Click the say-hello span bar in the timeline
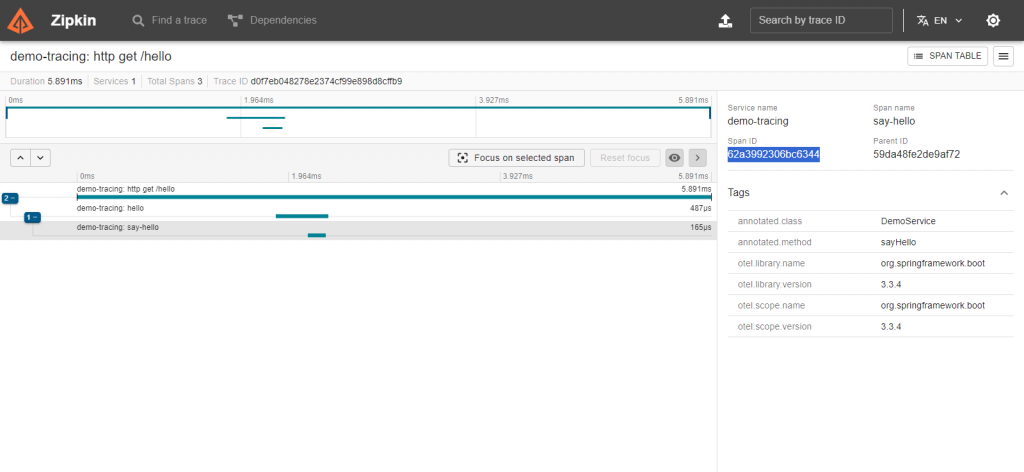The width and height of the screenshot is (1024, 472). (317, 235)
